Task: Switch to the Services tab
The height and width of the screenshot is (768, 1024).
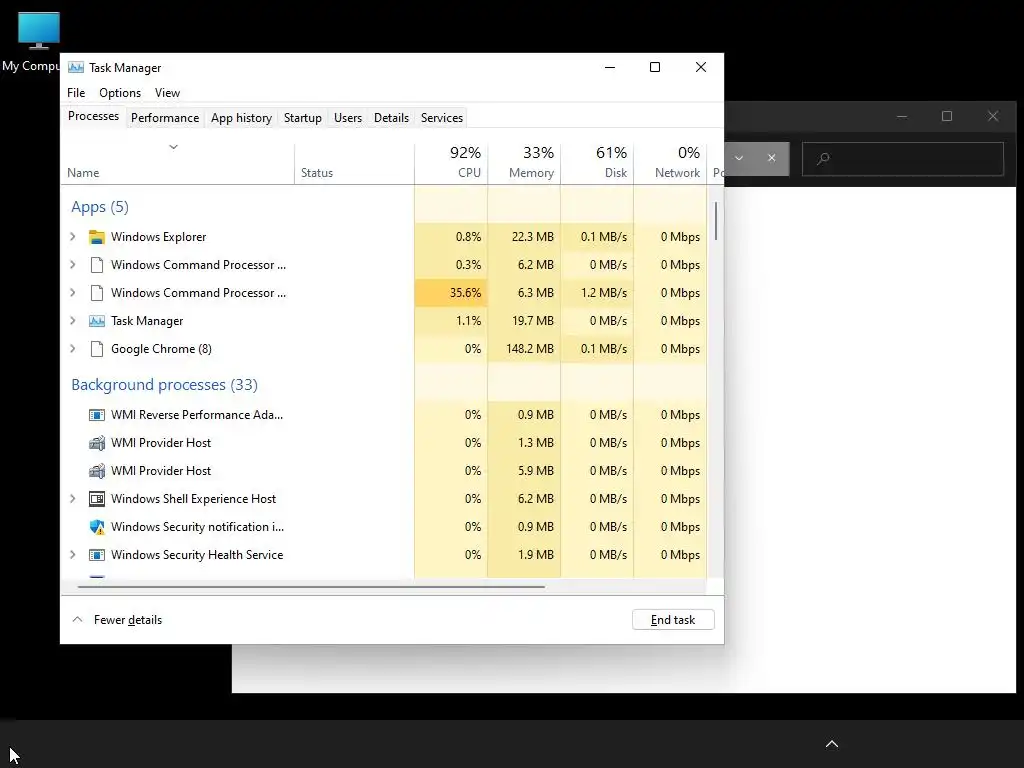Action: click(x=441, y=118)
